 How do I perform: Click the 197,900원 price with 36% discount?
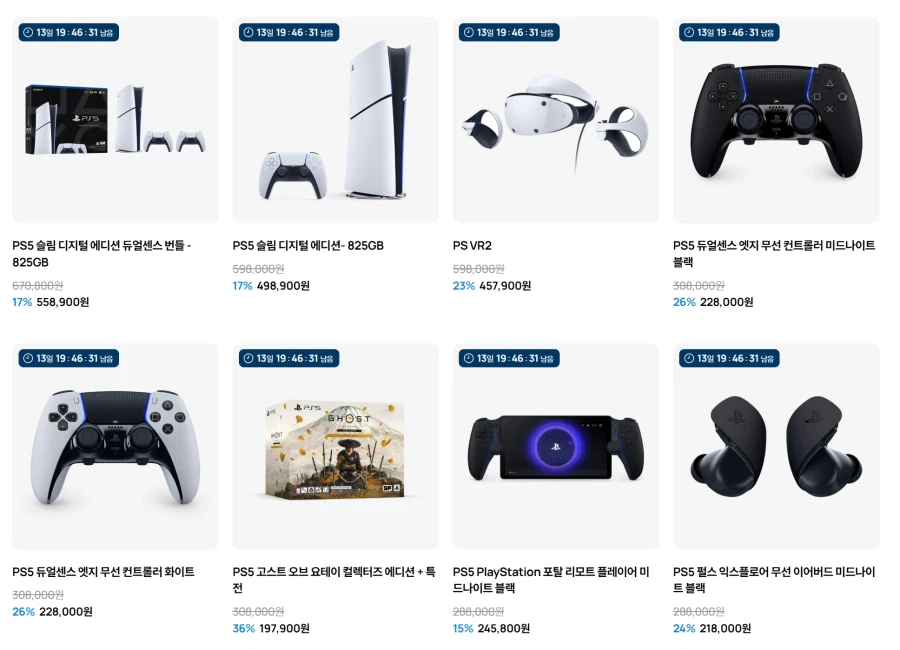[x=284, y=629]
